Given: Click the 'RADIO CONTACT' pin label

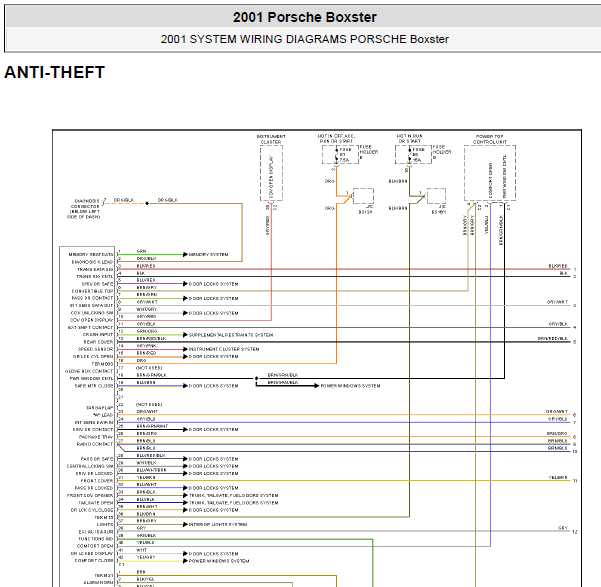Looking at the screenshot, I should 95,444.
